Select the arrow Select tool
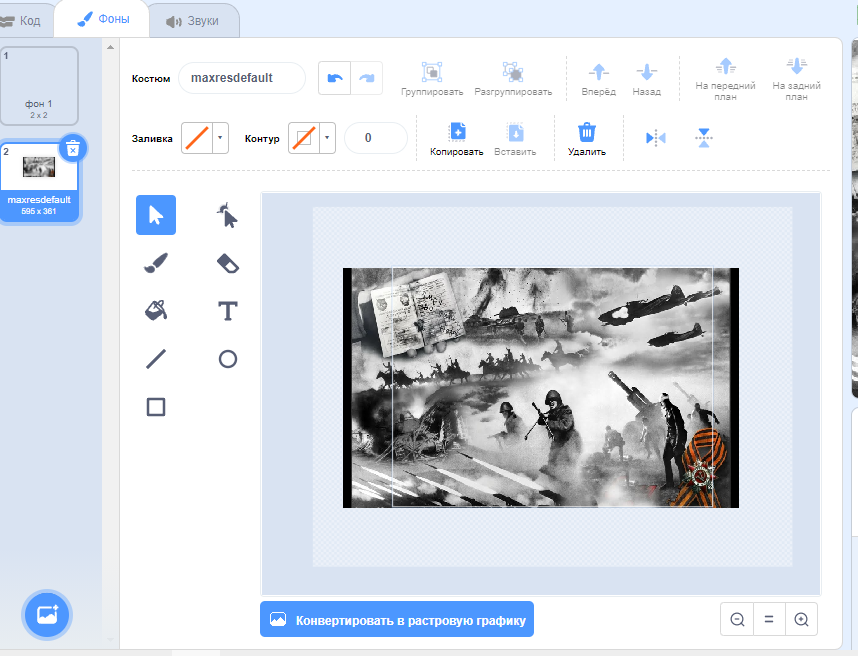The width and height of the screenshot is (858, 656). point(156,215)
